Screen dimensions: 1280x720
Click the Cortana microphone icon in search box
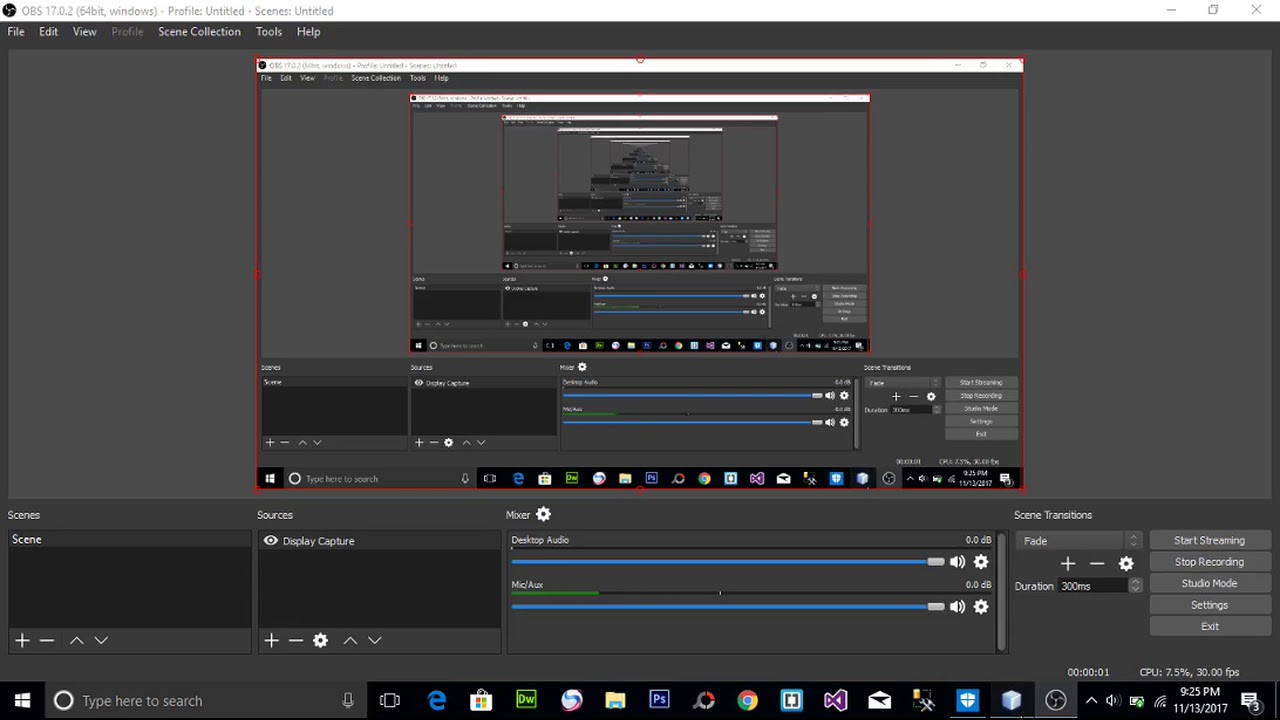pyautogui.click(x=348, y=701)
